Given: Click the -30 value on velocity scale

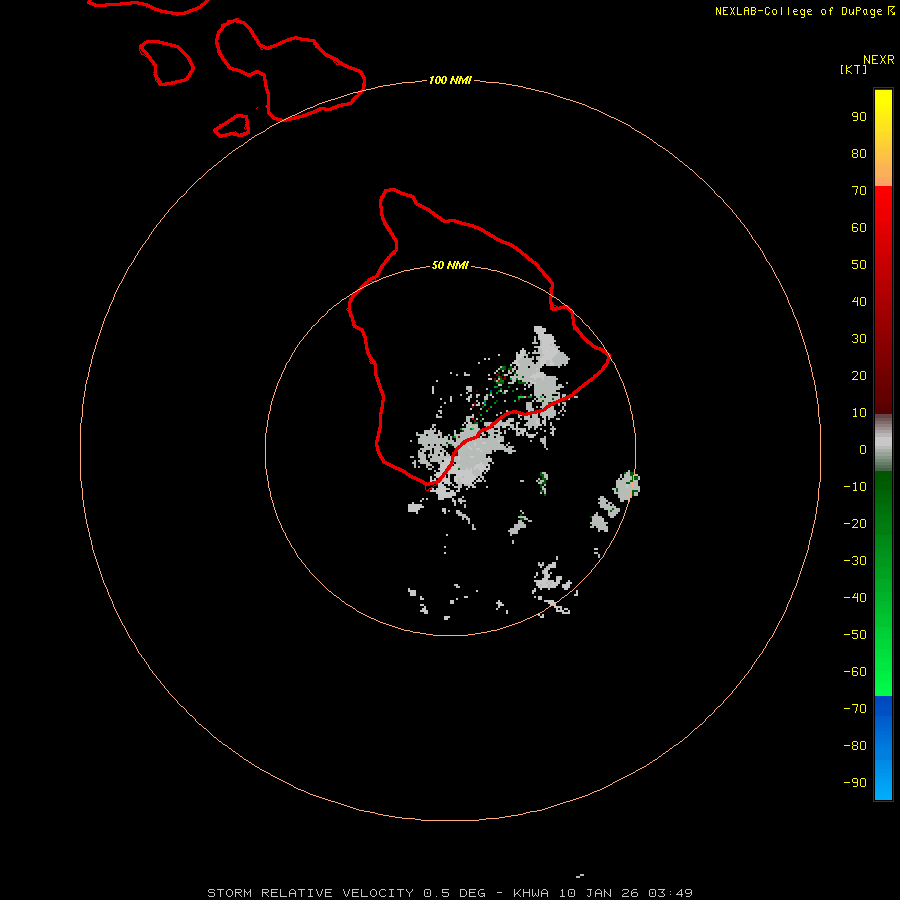Looking at the screenshot, I should [x=855, y=561].
